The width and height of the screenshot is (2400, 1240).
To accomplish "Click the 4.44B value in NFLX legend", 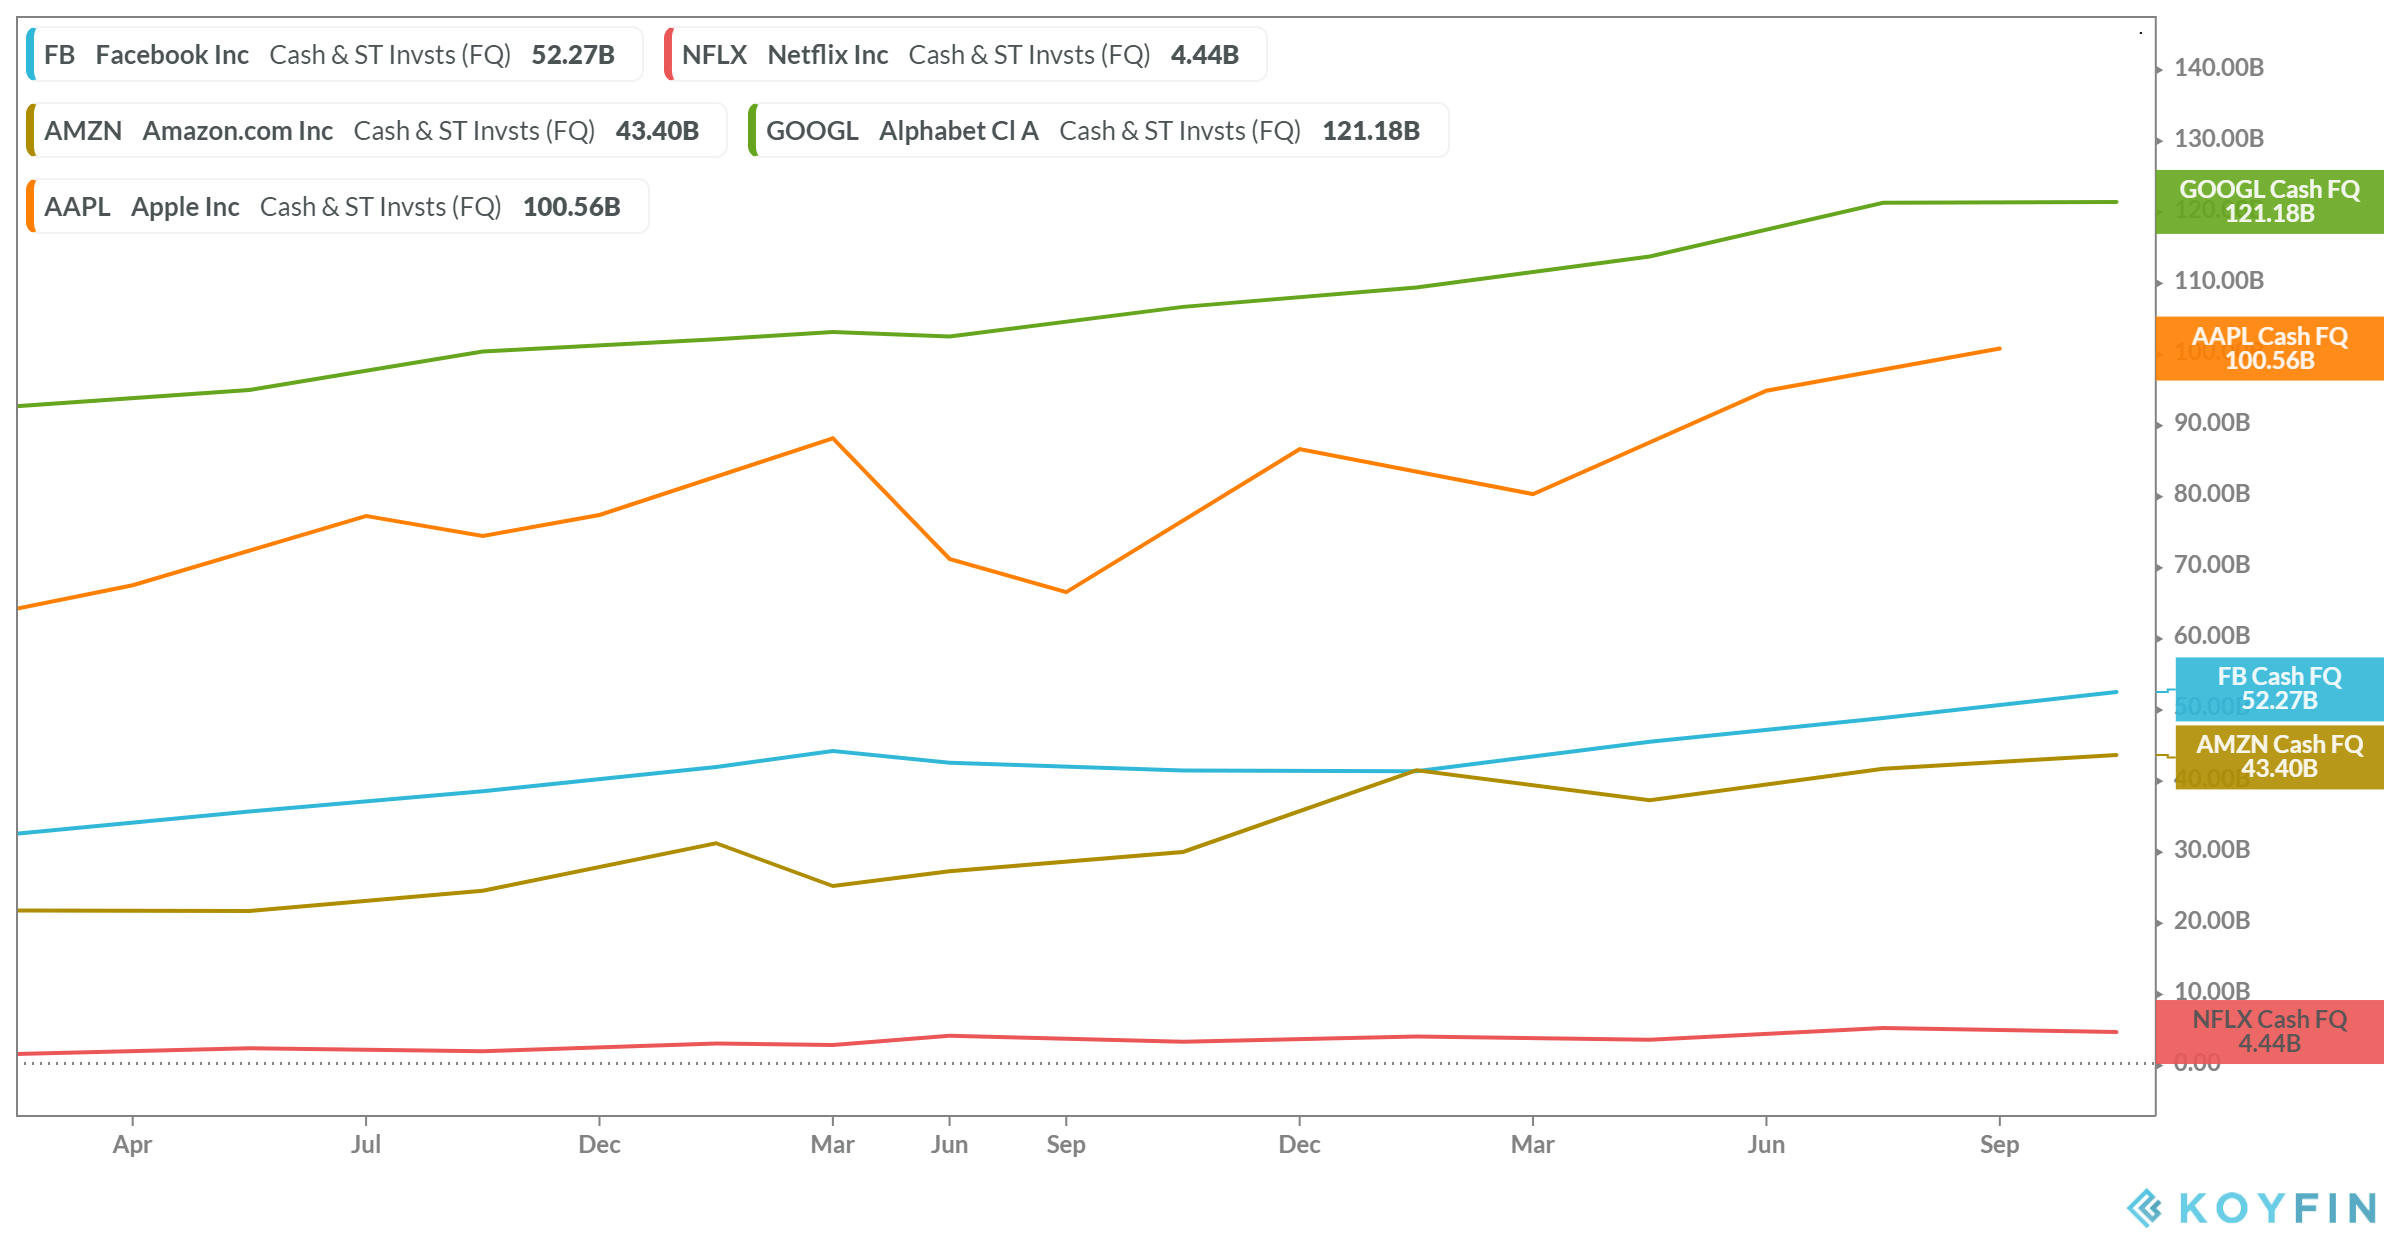I will coord(1205,55).
